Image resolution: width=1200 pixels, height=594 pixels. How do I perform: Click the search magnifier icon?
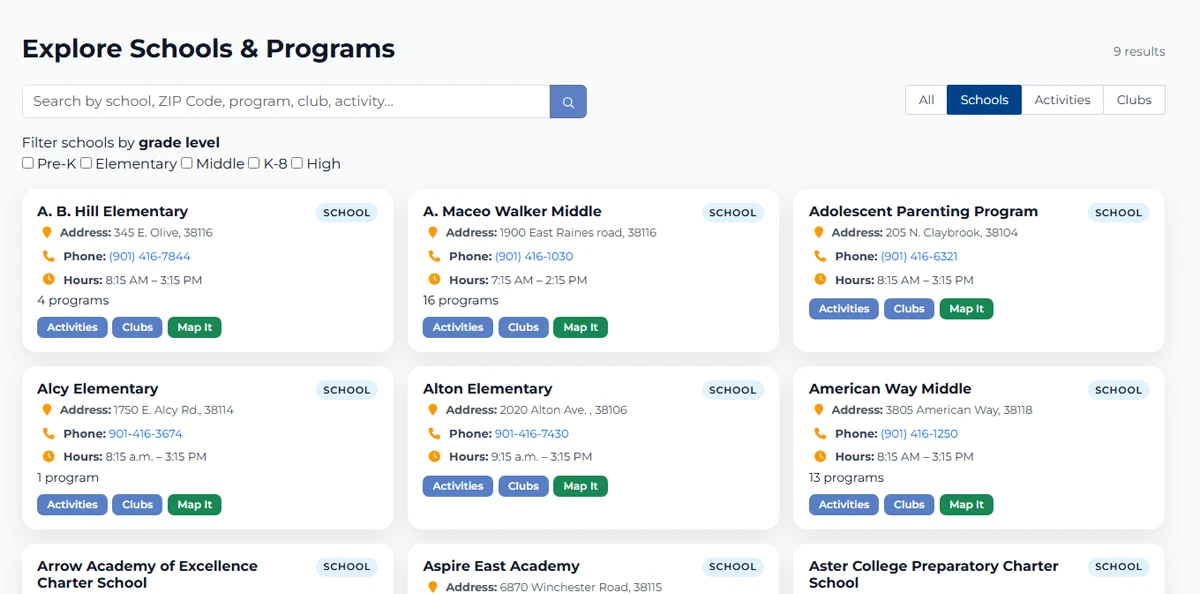tap(567, 101)
